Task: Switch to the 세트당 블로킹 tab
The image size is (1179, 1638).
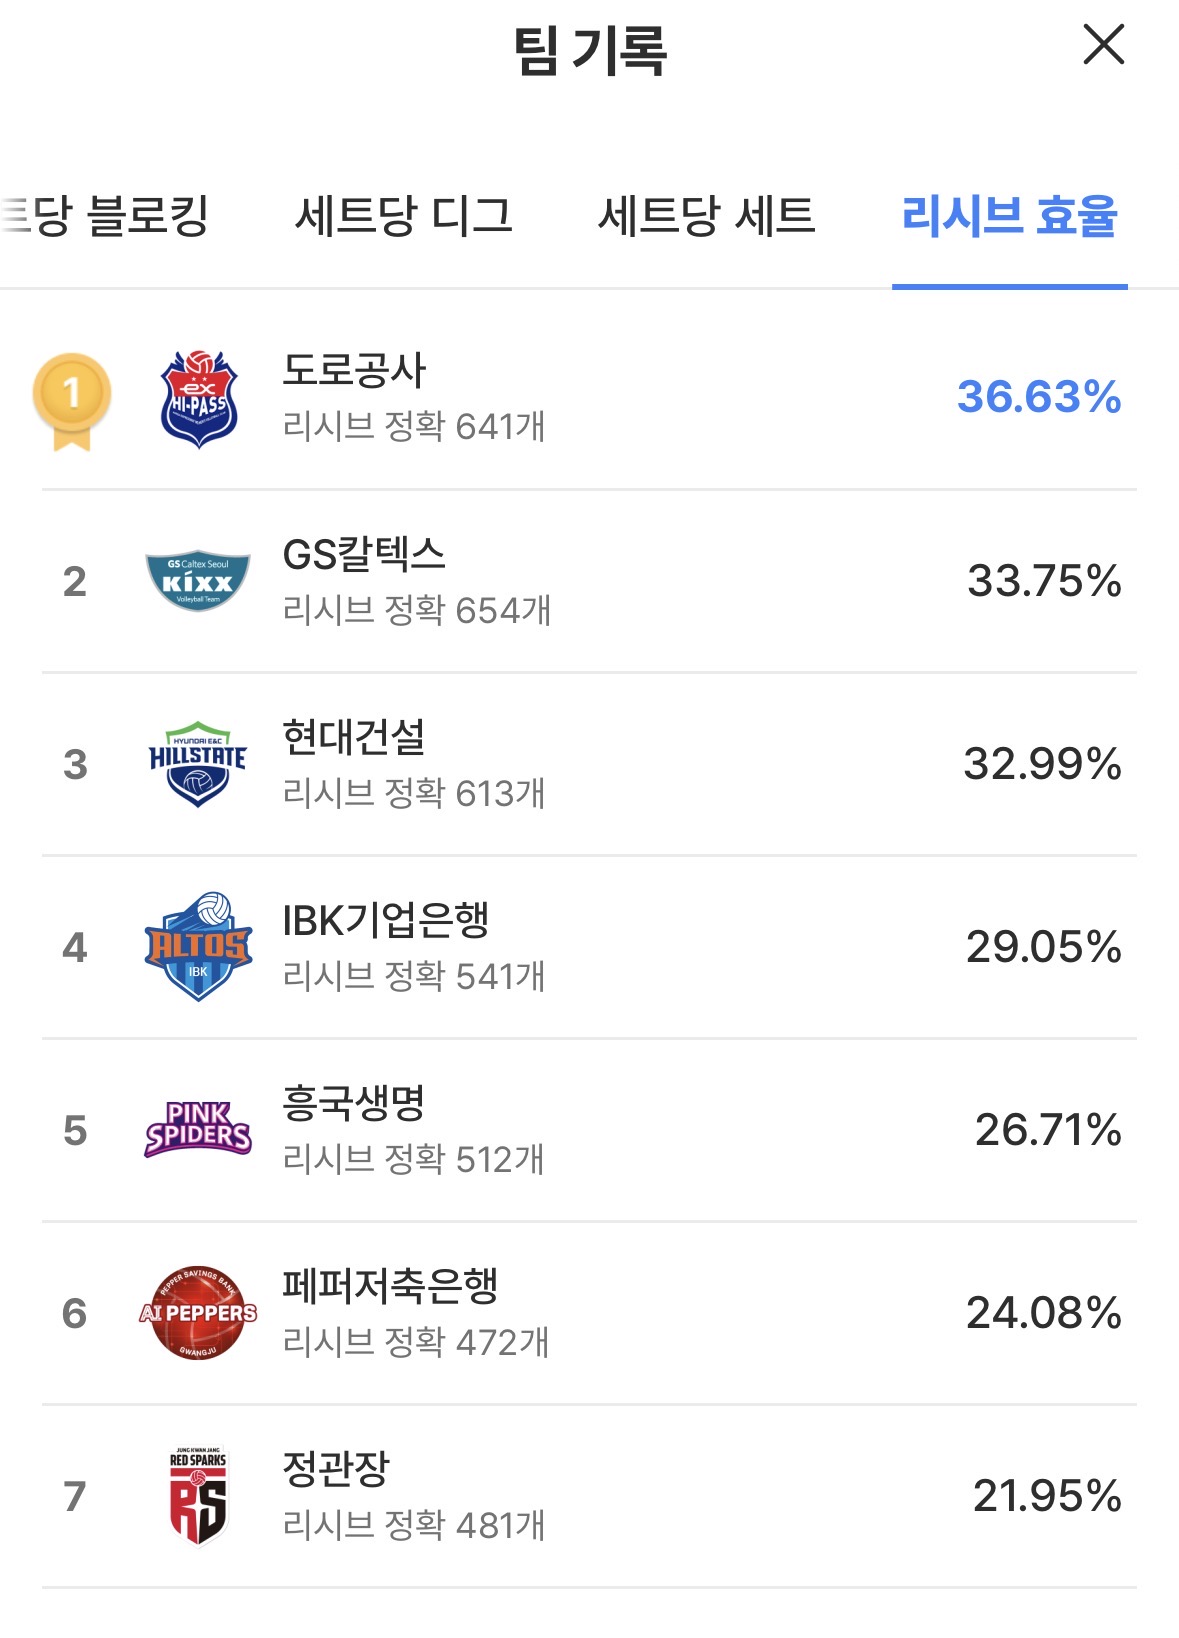Action: [105, 216]
